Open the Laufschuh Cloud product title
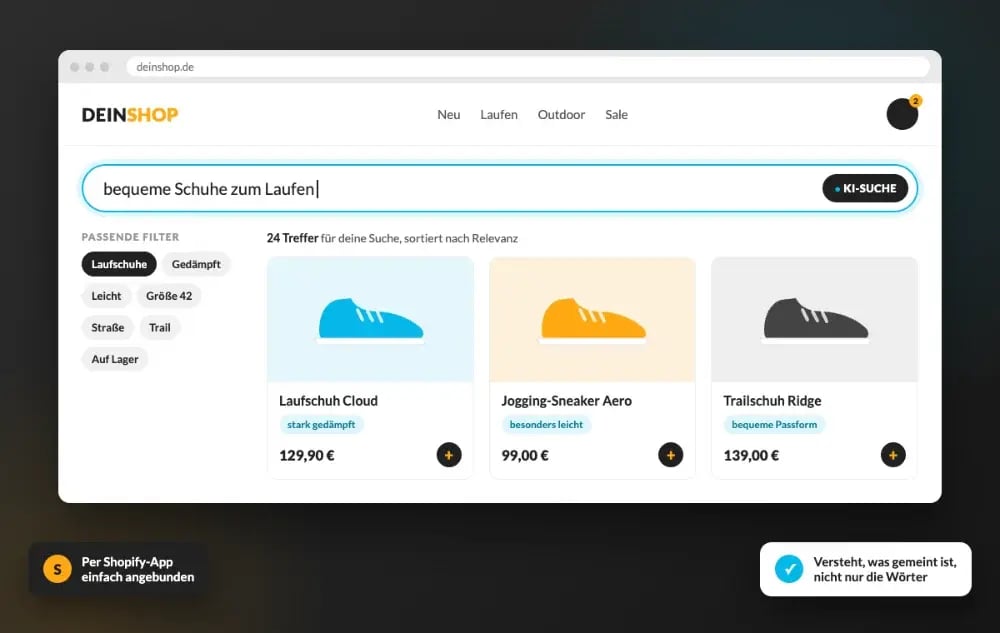This screenshot has height=633, width=1000. tap(328, 401)
